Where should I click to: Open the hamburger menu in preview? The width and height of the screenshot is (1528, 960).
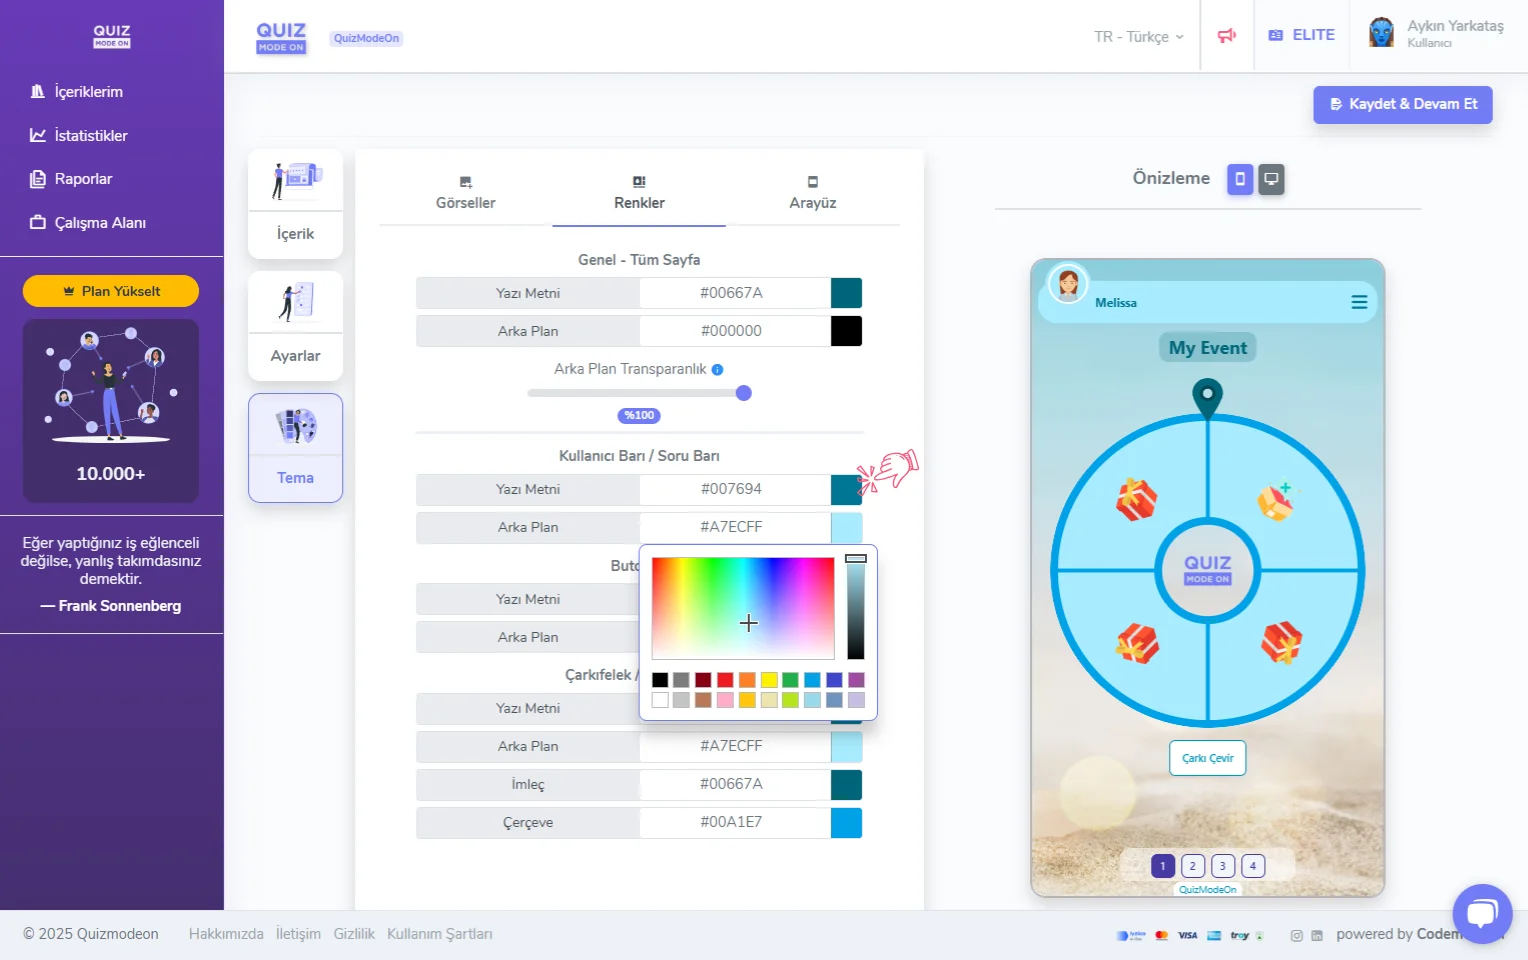tap(1359, 302)
